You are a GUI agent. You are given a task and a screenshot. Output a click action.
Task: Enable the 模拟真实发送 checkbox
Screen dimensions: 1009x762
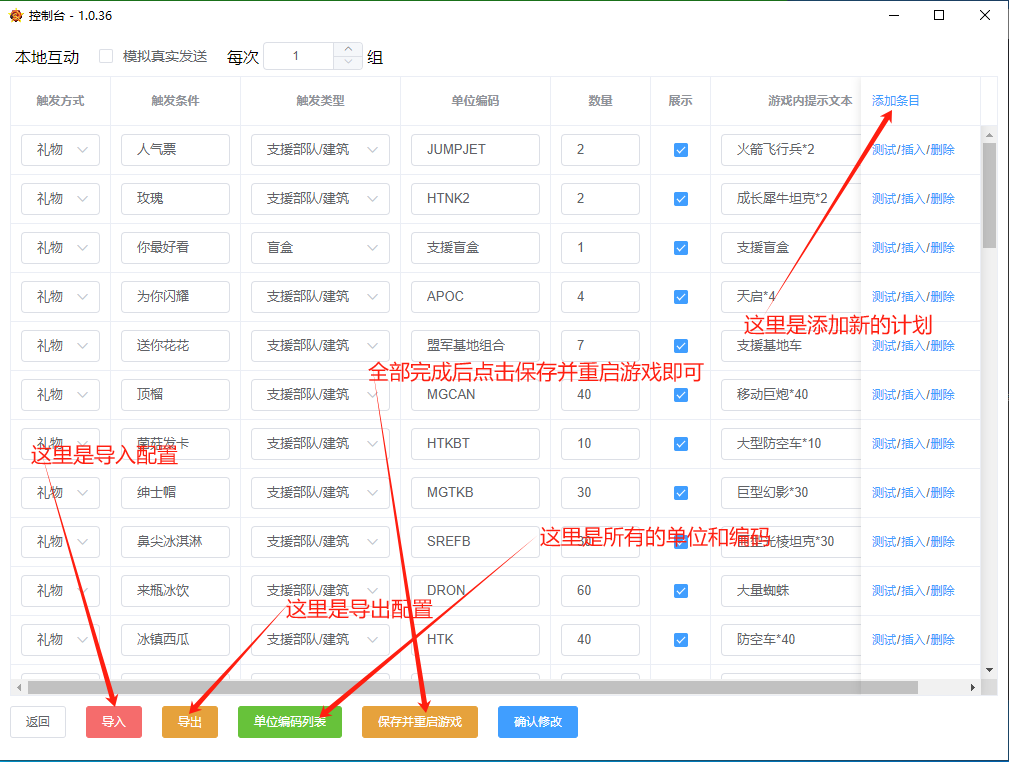click(x=105, y=56)
